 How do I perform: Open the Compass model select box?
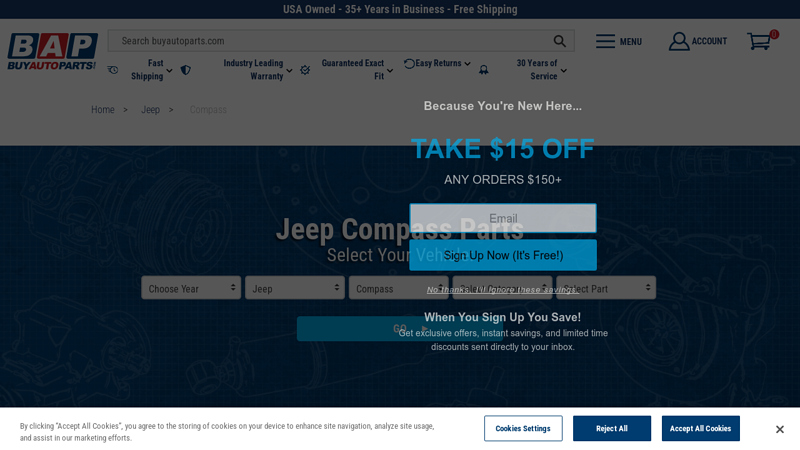[398, 288]
